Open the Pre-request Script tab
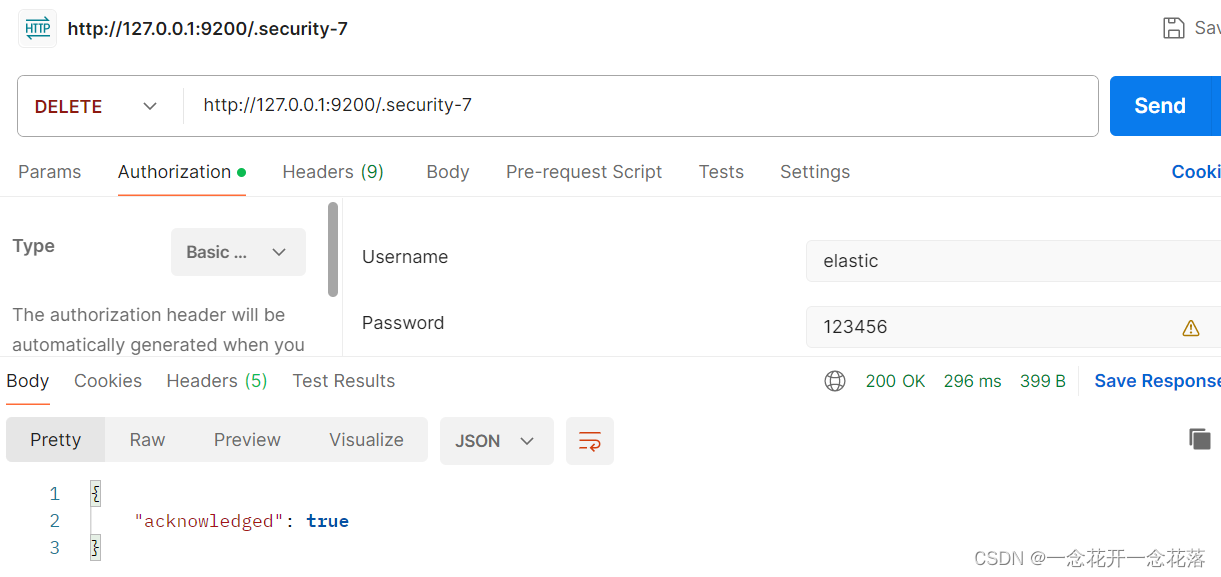This screenshot has width=1221, height=577. coord(584,172)
